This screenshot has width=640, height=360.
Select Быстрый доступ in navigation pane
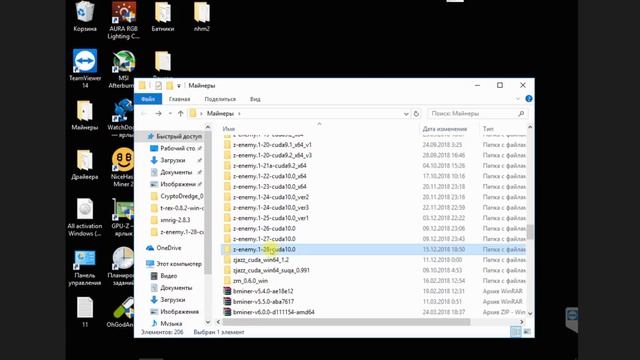[x=174, y=136]
